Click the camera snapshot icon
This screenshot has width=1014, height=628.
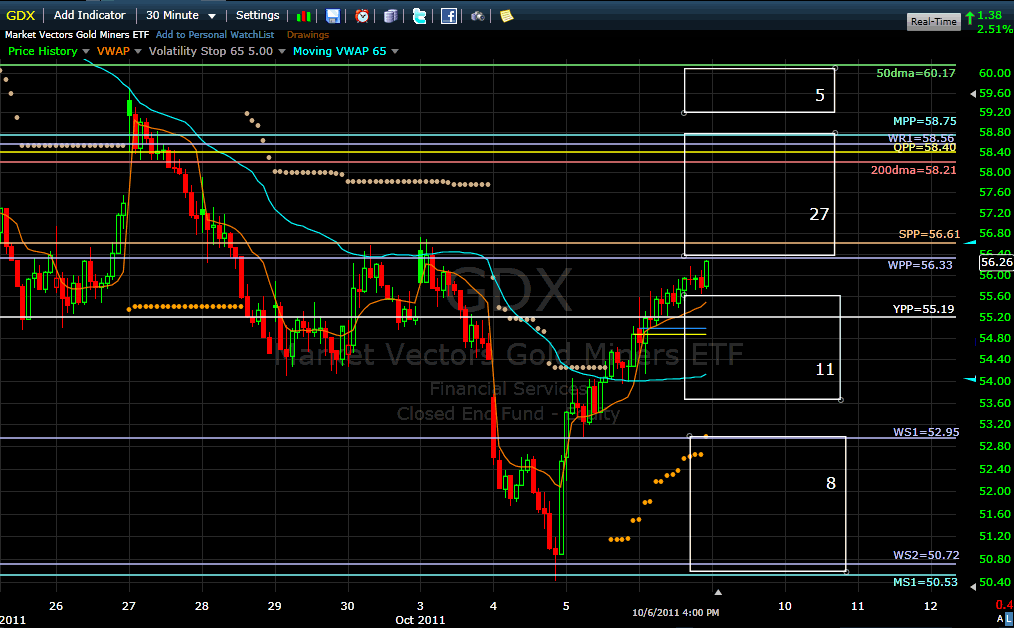pyautogui.click(x=477, y=16)
